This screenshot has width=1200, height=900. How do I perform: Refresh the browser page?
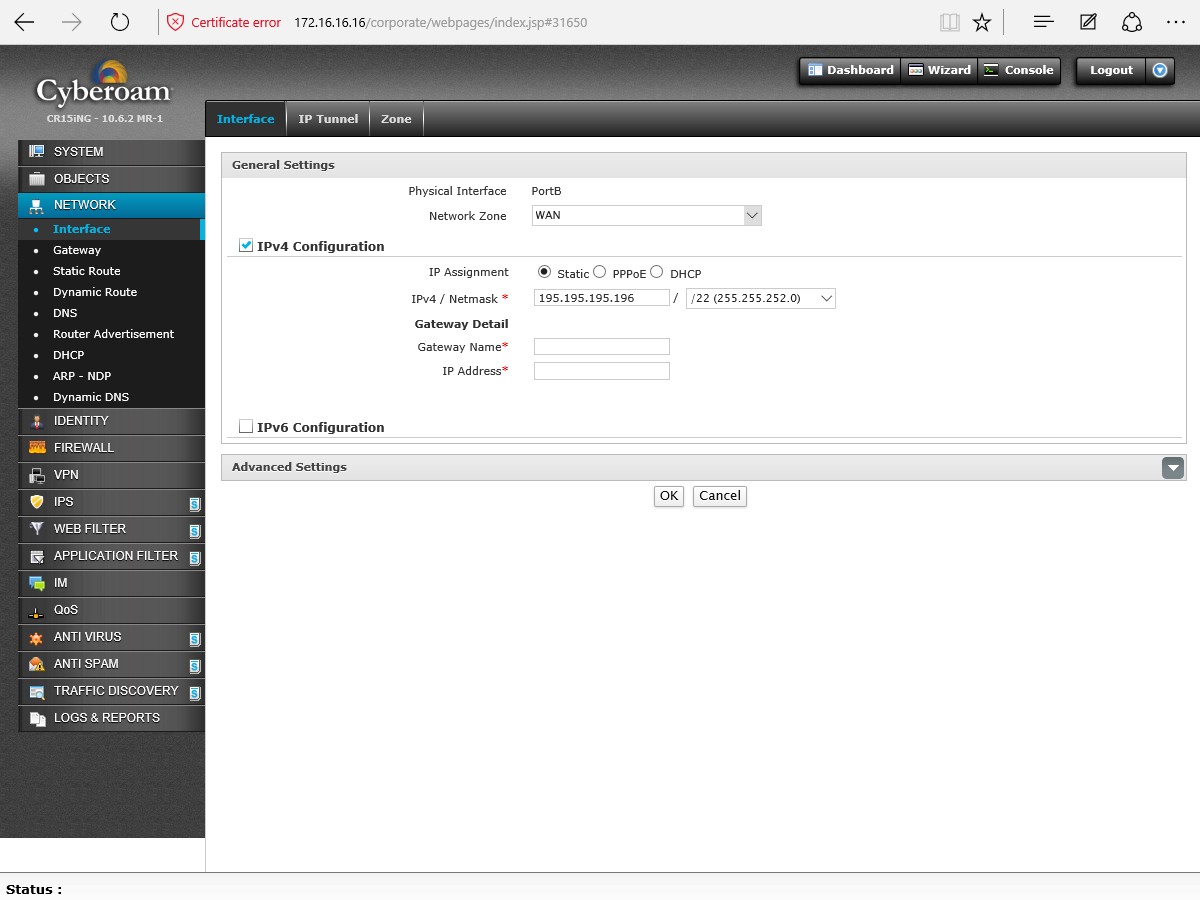(x=120, y=22)
